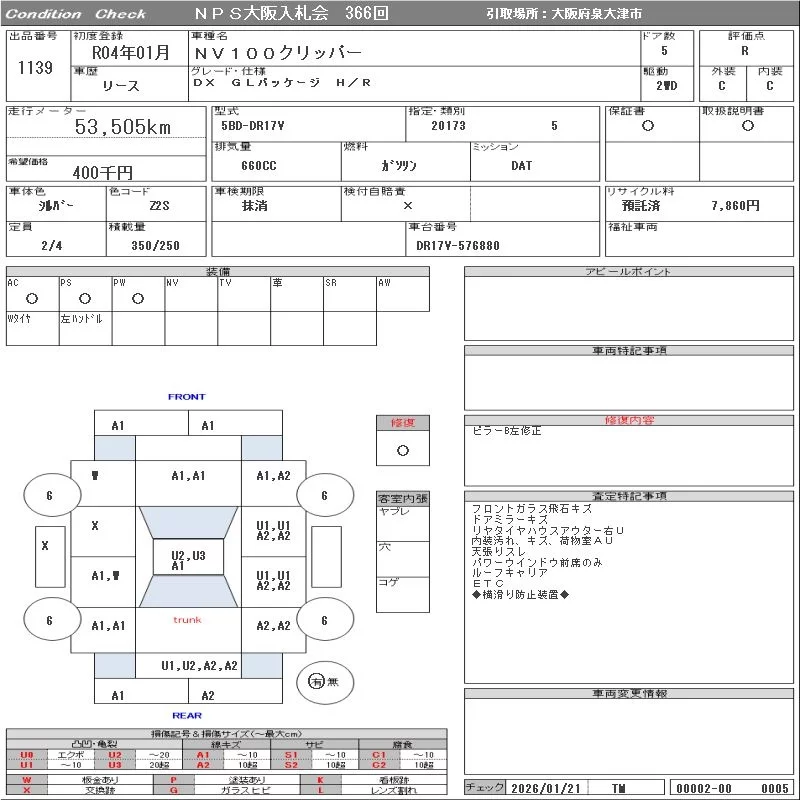The image size is (800, 800).
Task: Select model code '5BD-DR17V'
Action: 253,126
